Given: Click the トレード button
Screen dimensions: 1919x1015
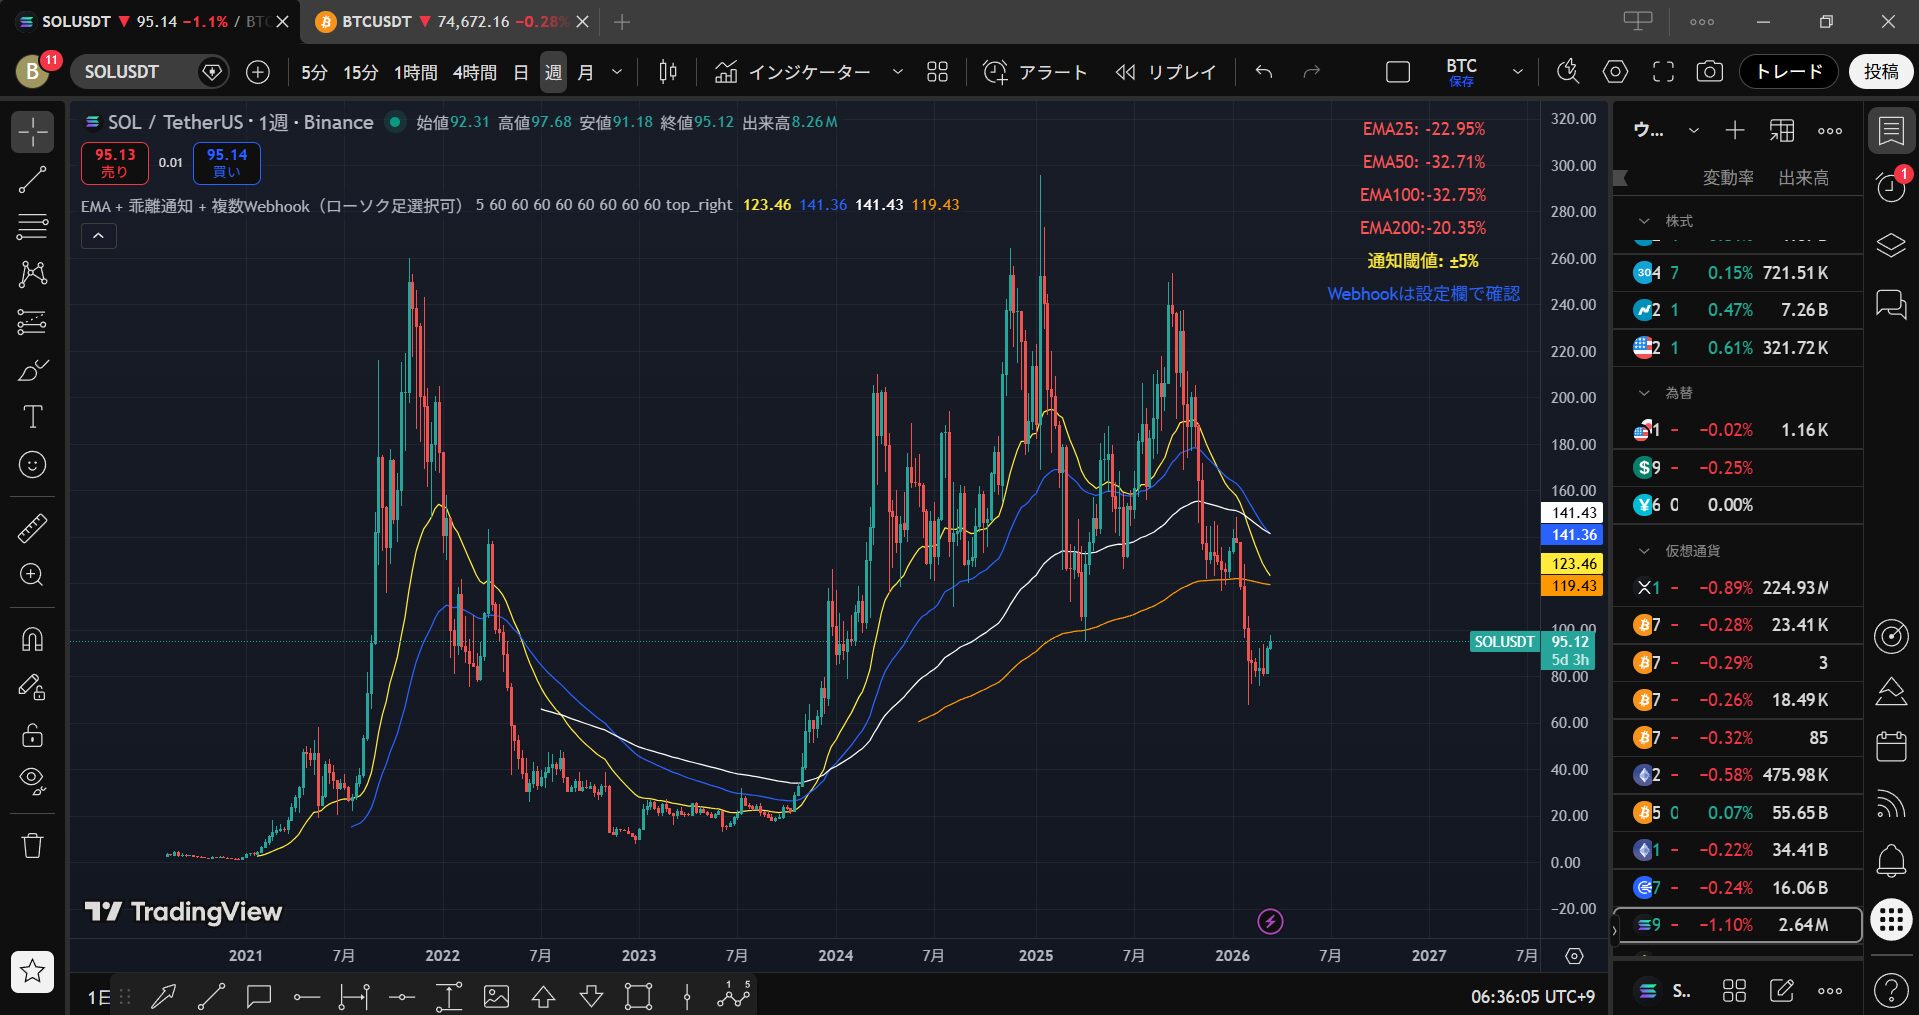Looking at the screenshot, I should pos(1788,72).
